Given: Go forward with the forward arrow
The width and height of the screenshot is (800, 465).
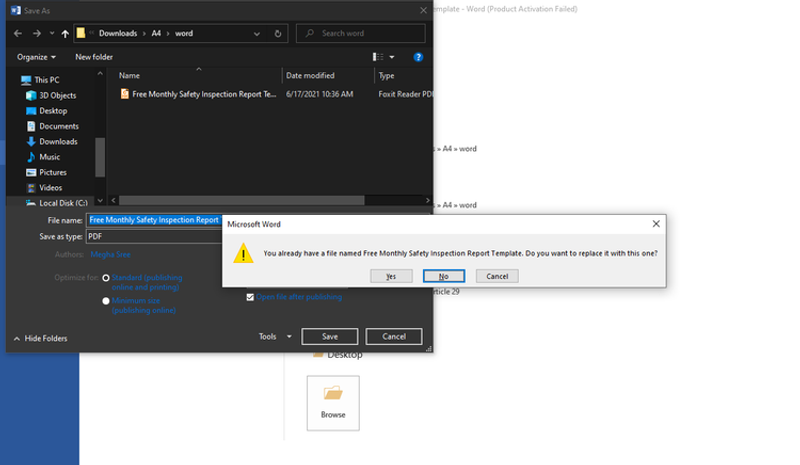Looking at the screenshot, I should 36,33.
